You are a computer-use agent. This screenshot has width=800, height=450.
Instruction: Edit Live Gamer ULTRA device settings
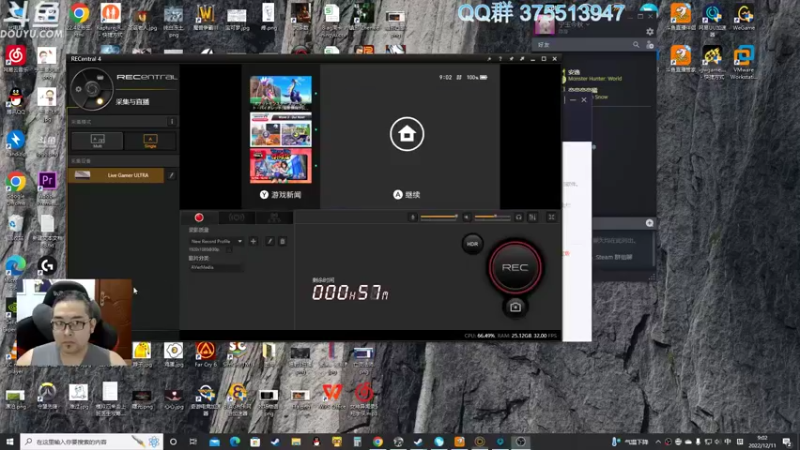pos(171,175)
